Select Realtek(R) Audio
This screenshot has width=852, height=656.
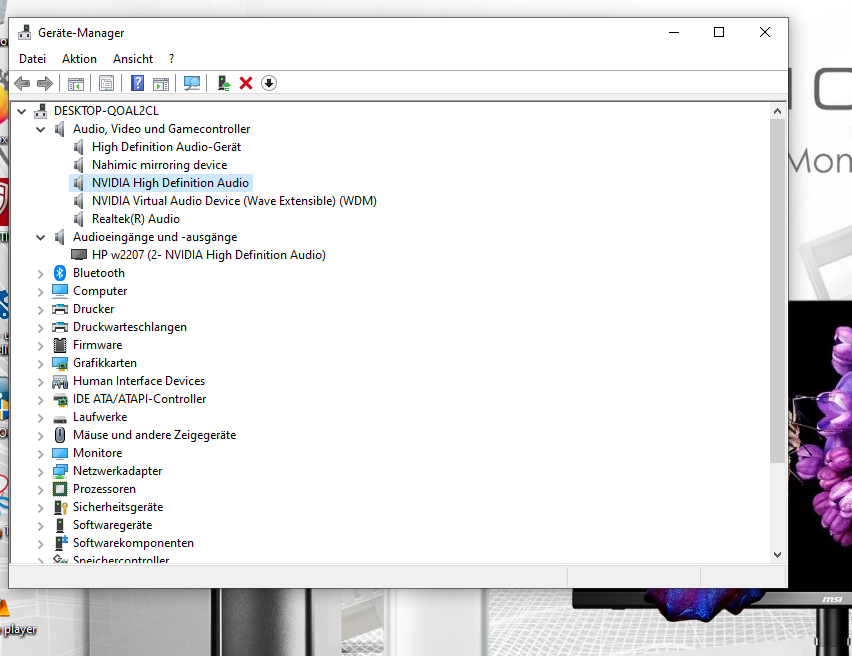(136, 218)
